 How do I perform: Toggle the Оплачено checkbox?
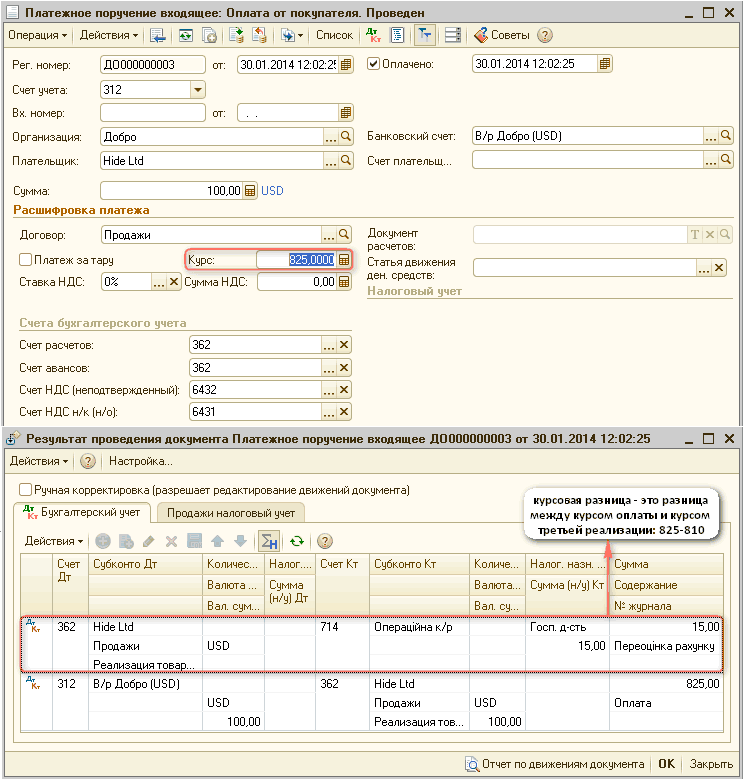coord(374,65)
